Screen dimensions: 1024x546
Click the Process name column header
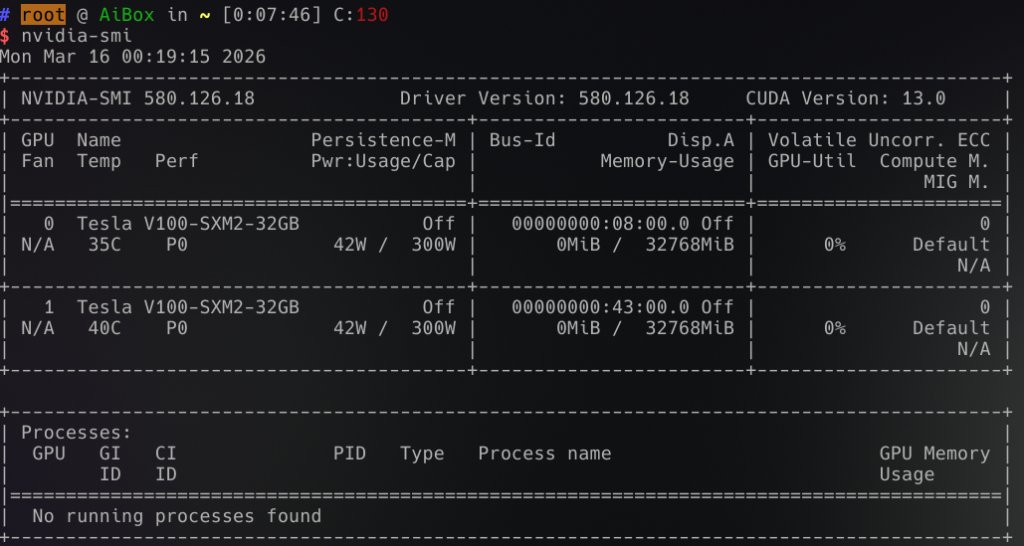[x=544, y=454]
